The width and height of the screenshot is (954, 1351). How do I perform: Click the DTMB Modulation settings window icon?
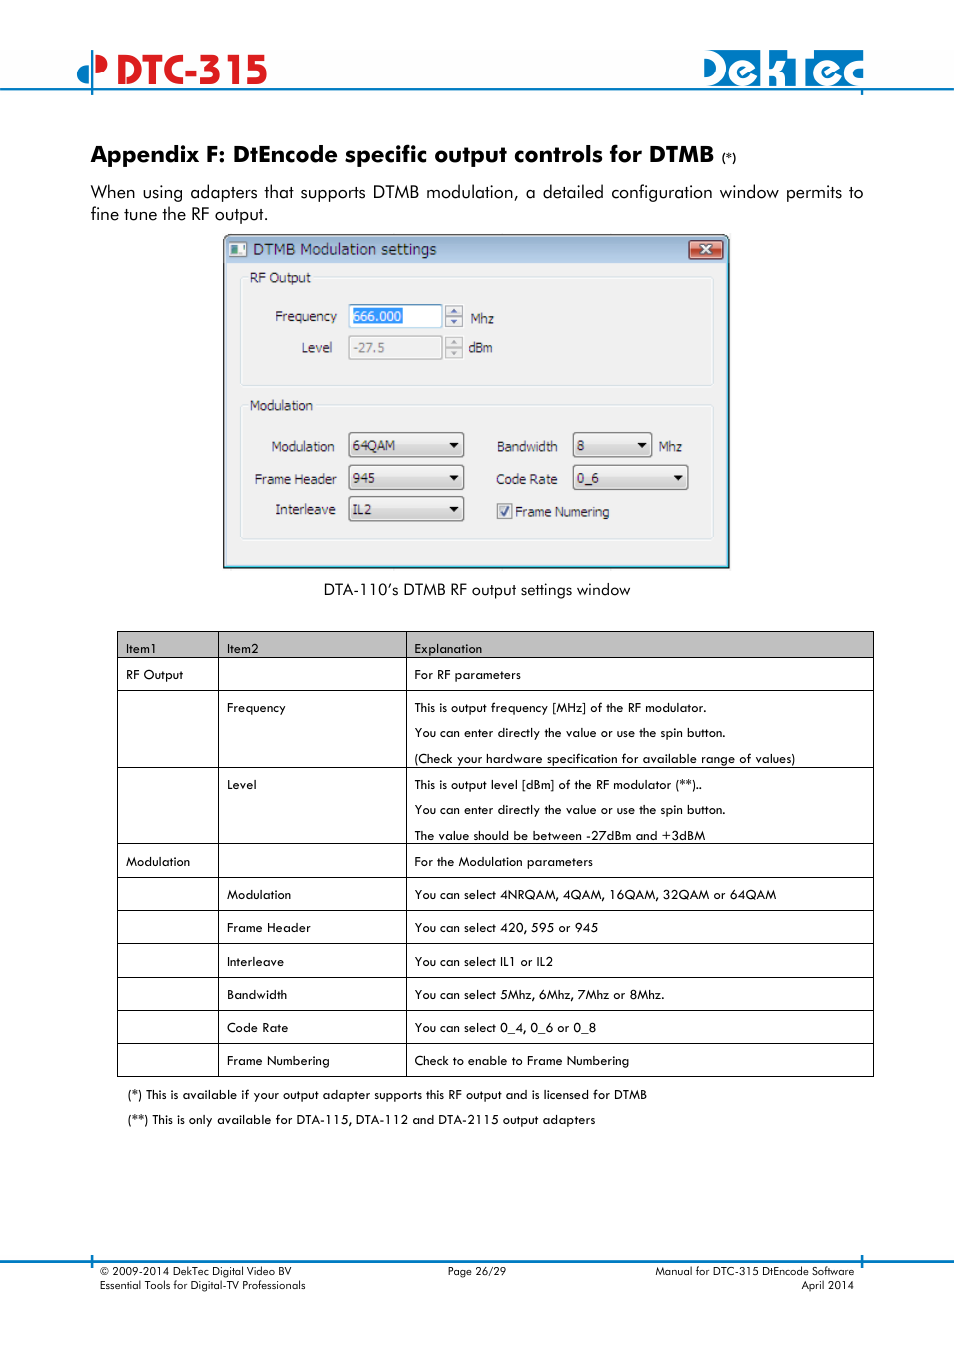click(237, 249)
